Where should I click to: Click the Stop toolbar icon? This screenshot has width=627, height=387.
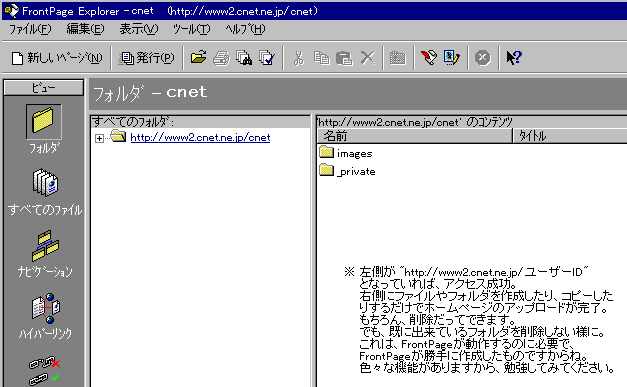[x=483, y=58]
